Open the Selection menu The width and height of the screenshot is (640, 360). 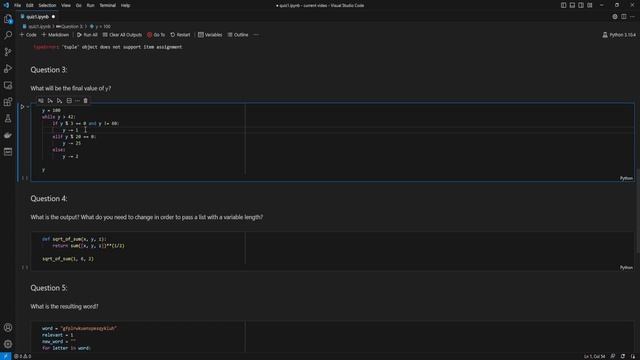coord(47,5)
